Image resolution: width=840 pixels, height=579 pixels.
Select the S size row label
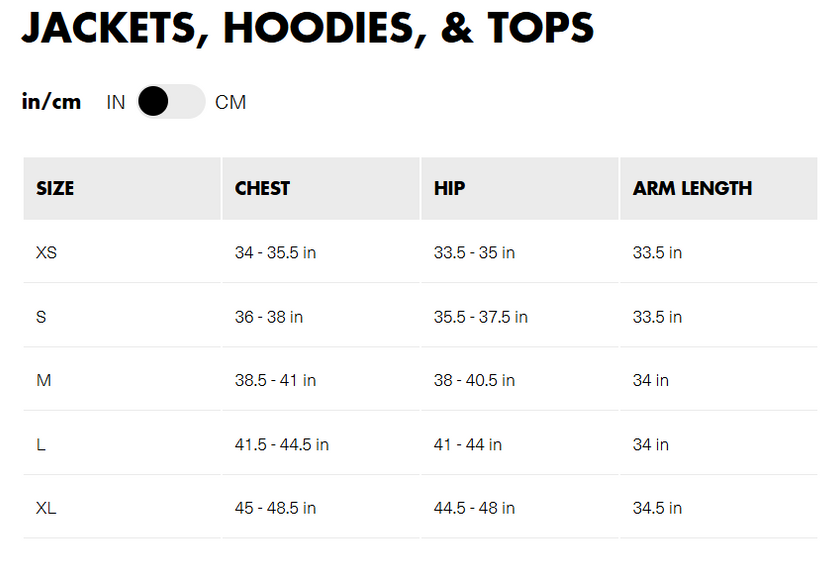pos(41,317)
